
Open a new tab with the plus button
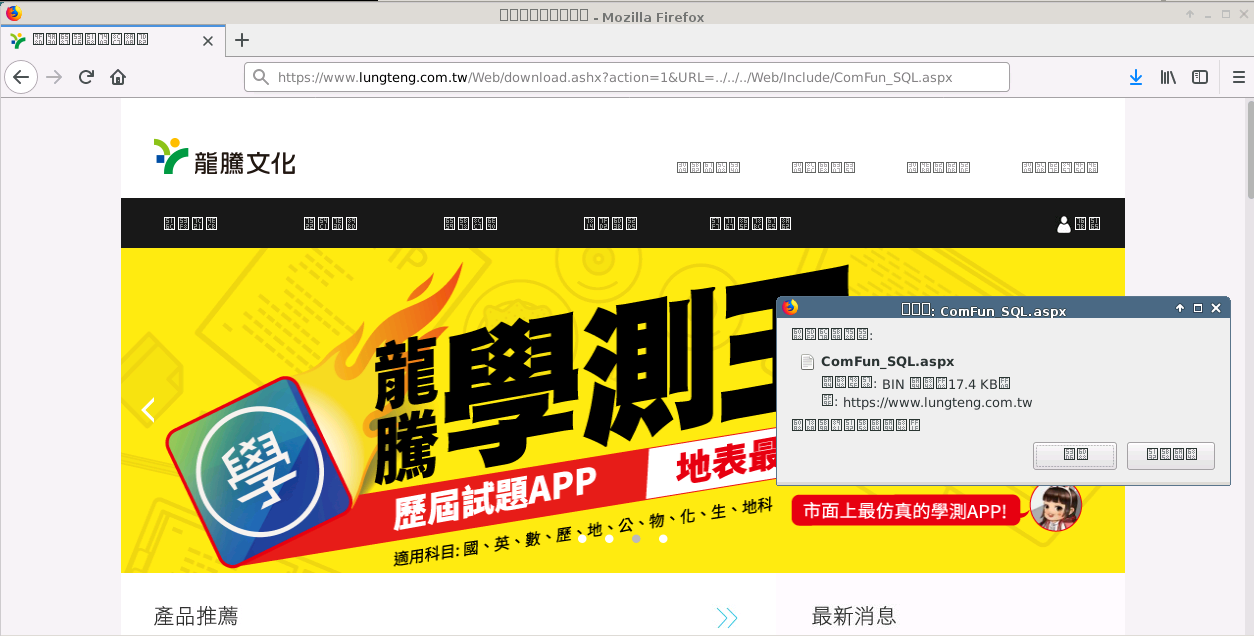(x=242, y=40)
